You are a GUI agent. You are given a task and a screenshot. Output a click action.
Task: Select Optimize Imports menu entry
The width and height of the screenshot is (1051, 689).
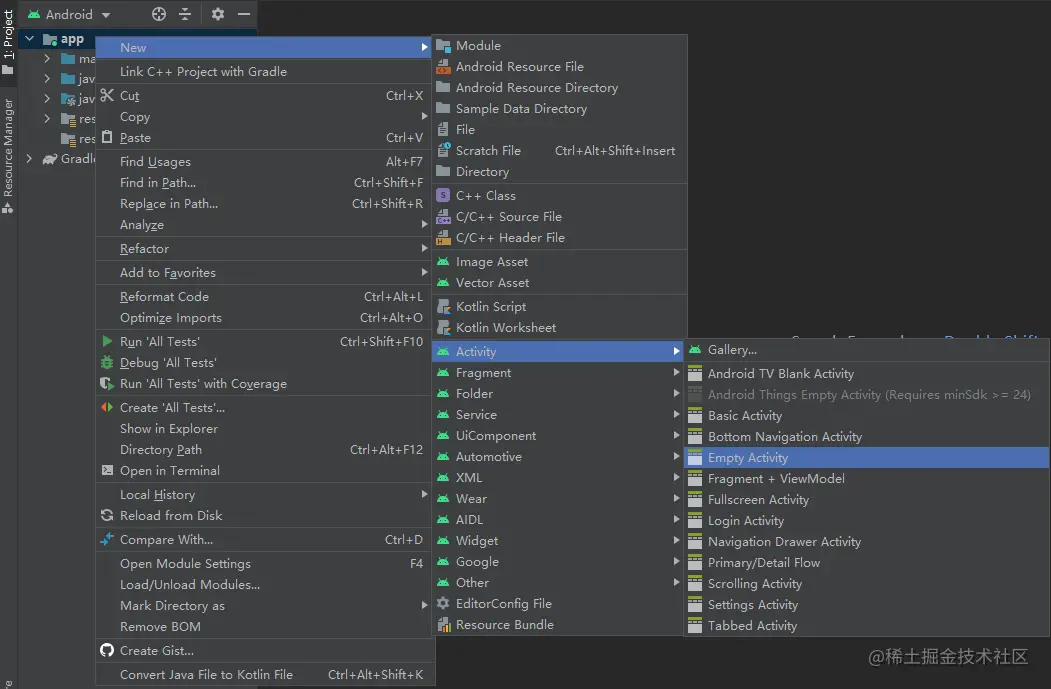tap(263, 318)
